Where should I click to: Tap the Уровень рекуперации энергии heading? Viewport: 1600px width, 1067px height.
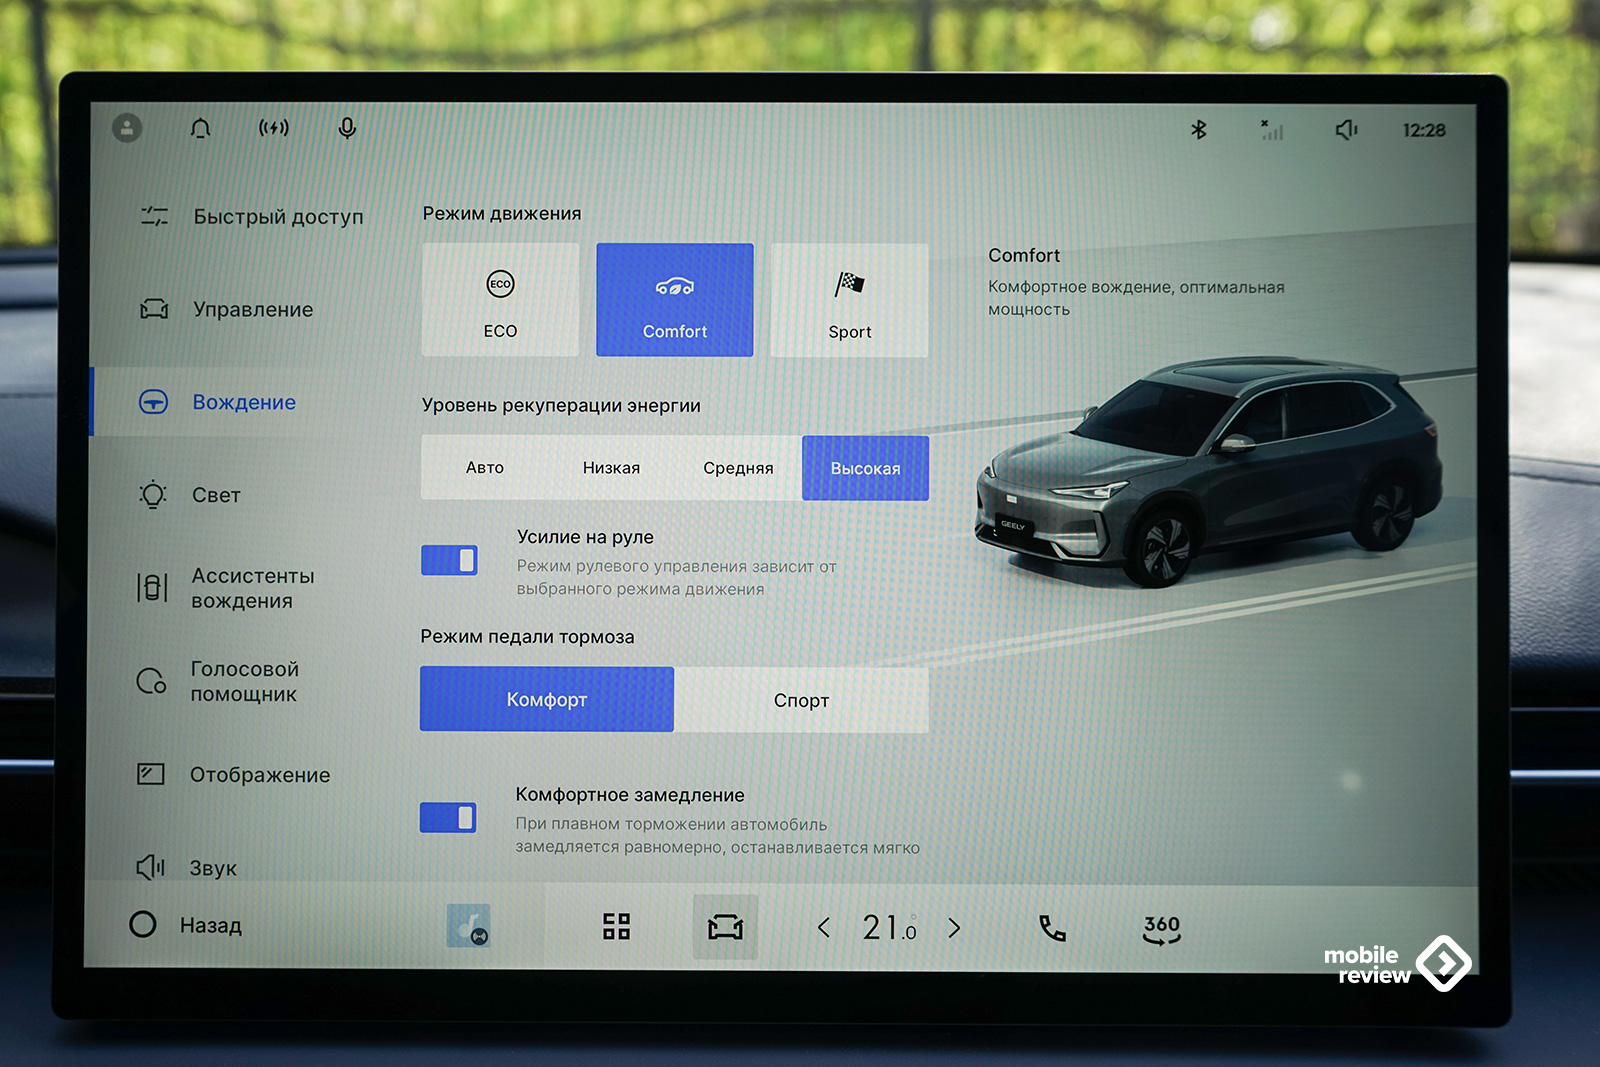coord(561,405)
